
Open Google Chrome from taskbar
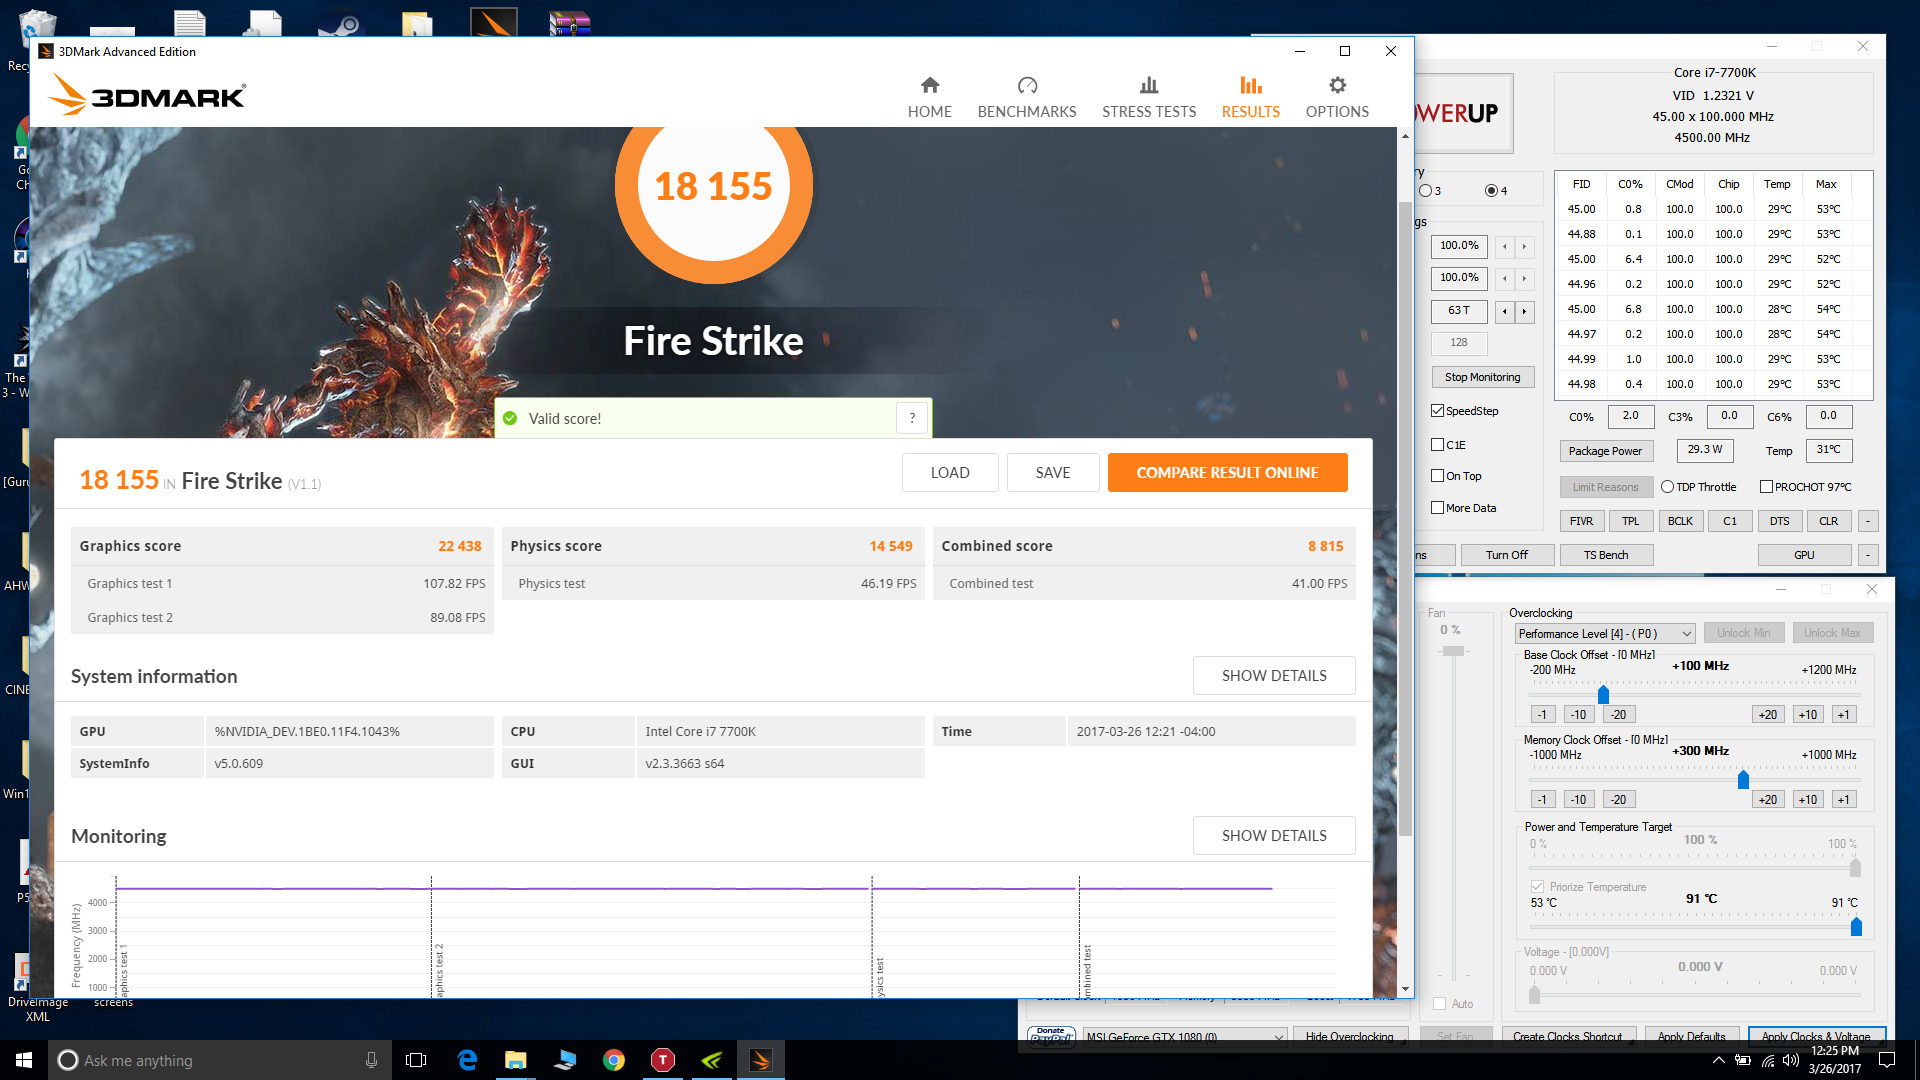pos(614,1060)
